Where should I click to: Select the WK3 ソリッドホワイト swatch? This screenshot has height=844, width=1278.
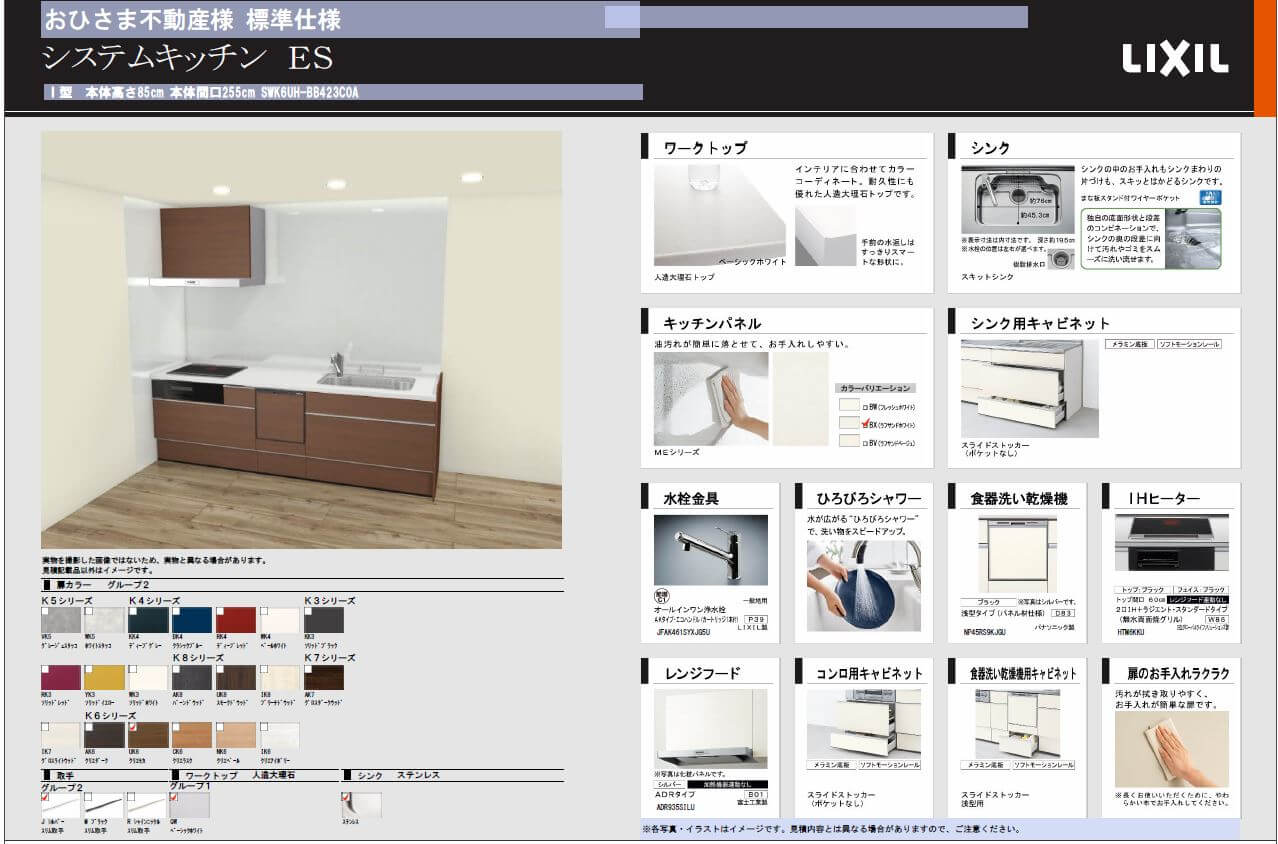point(148,678)
